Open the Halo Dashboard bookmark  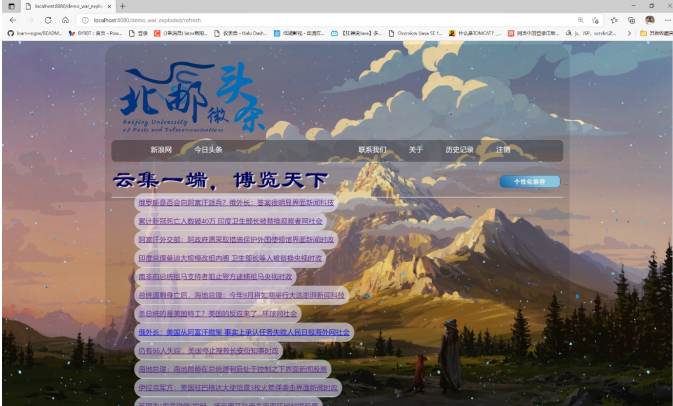pos(240,33)
